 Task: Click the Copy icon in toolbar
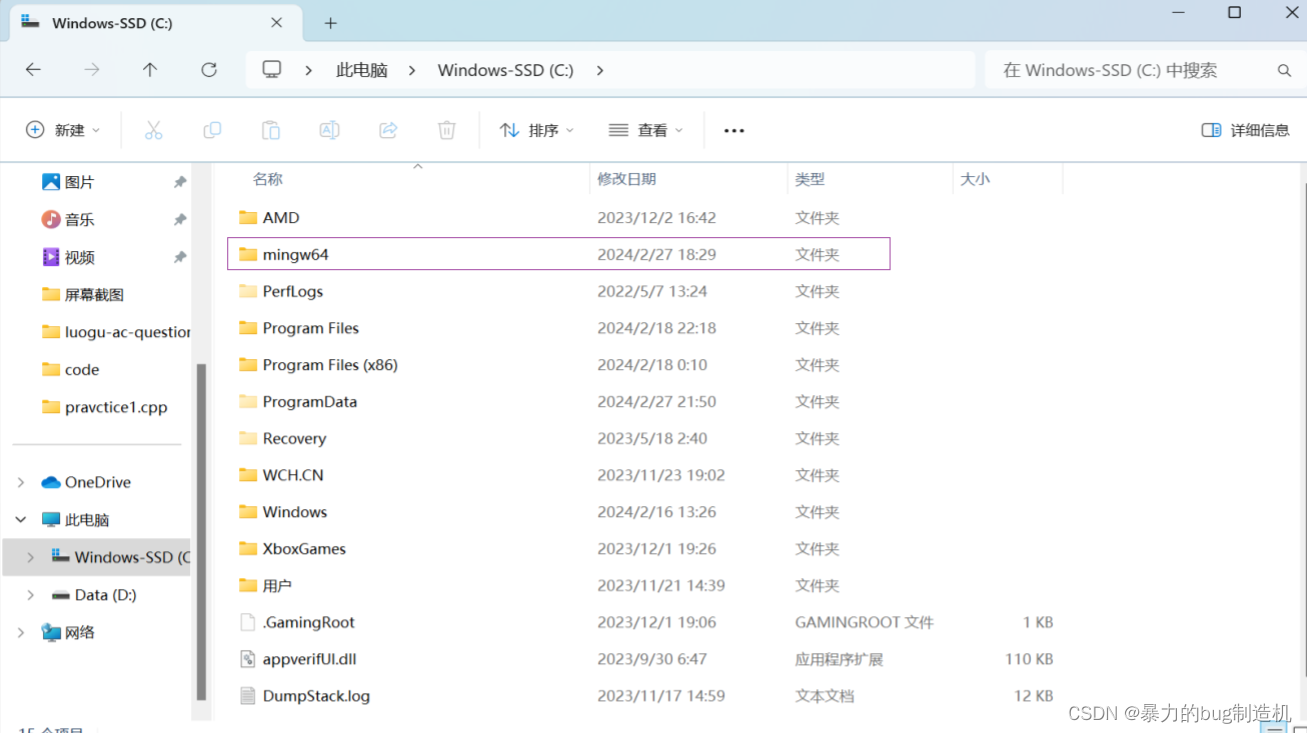212,130
